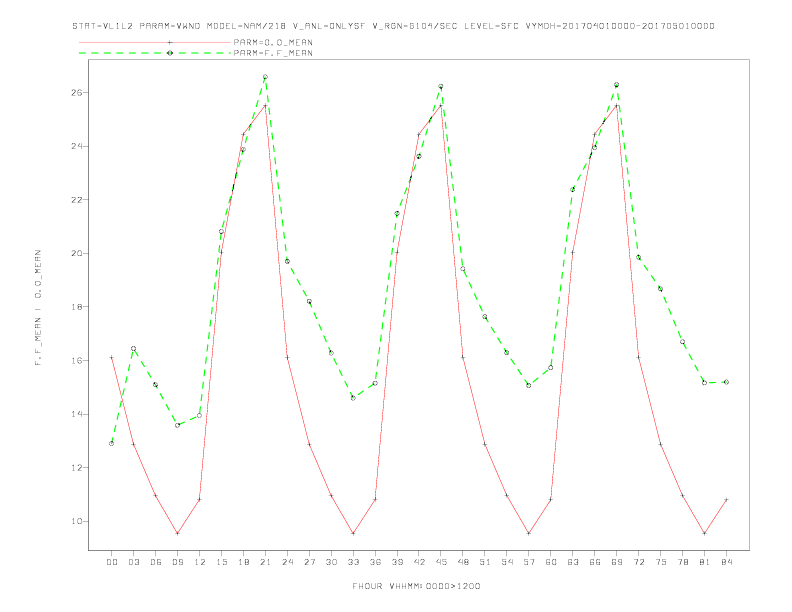Click the y-axis tick label 10
Image resolution: width=792 pixels, height=612 pixels.
click(x=77, y=521)
